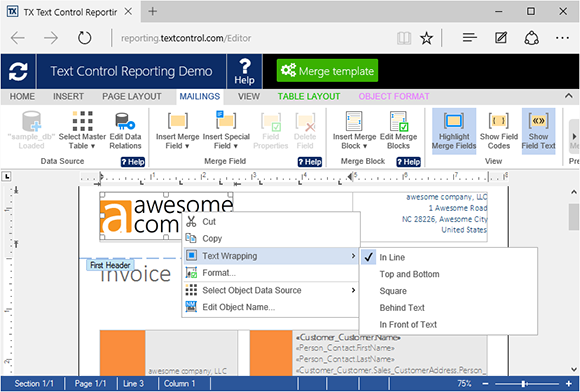Click the First Header label tag
This screenshot has height=392, width=580.
pyautogui.click(x=110, y=265)
